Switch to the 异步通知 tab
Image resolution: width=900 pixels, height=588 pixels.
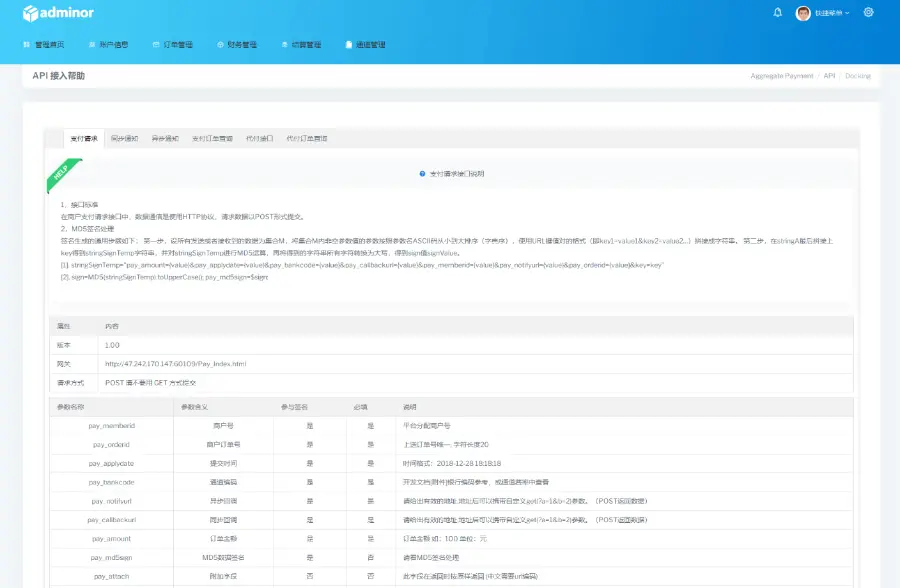click(x=165, y=138)
